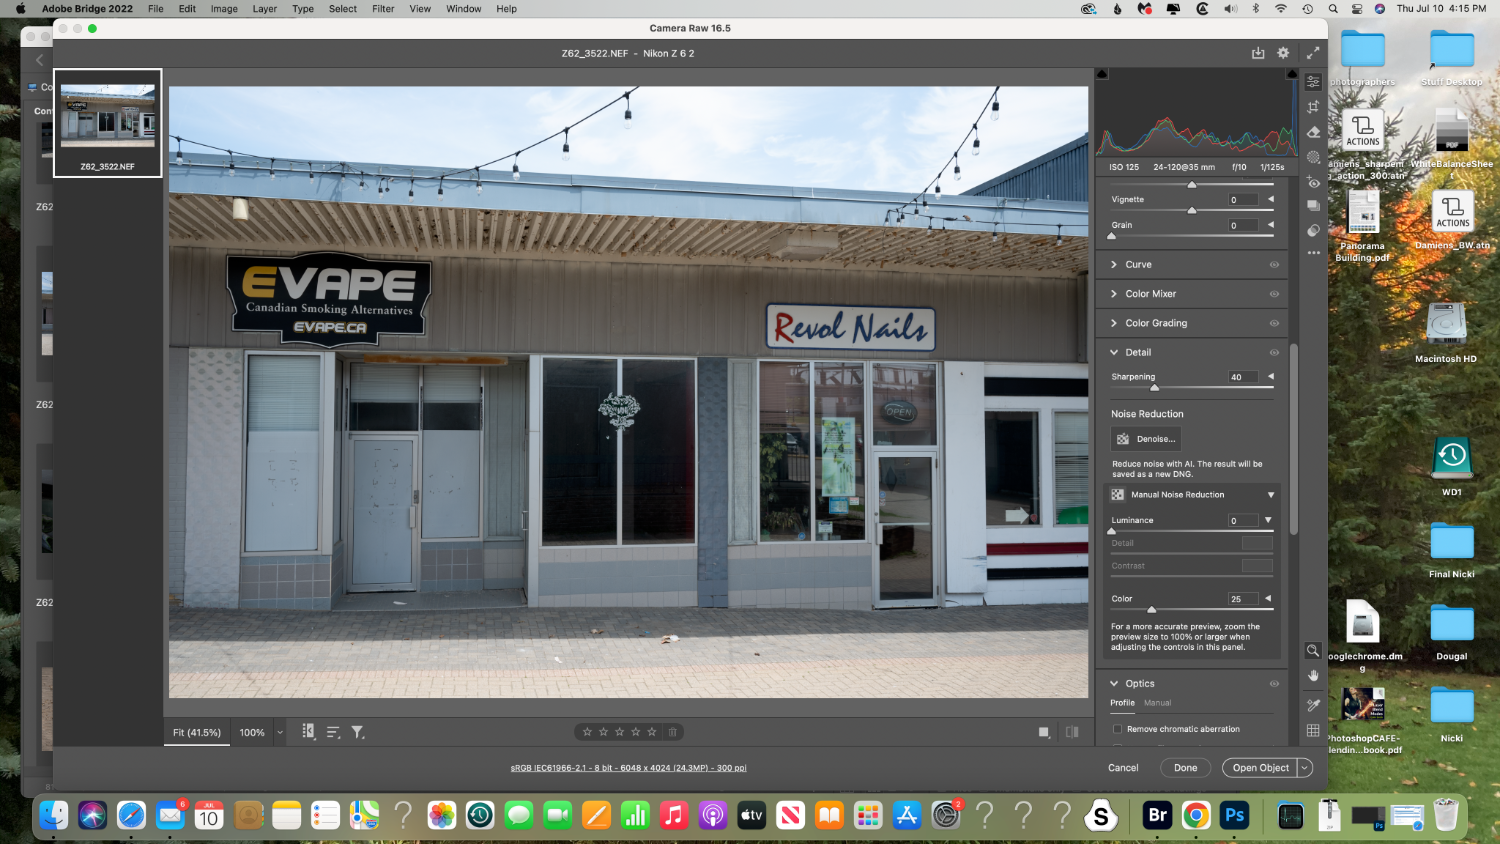The image size is (1500, 844).
Task: Click the Grain value field
Action: (x=1243, y=225)
